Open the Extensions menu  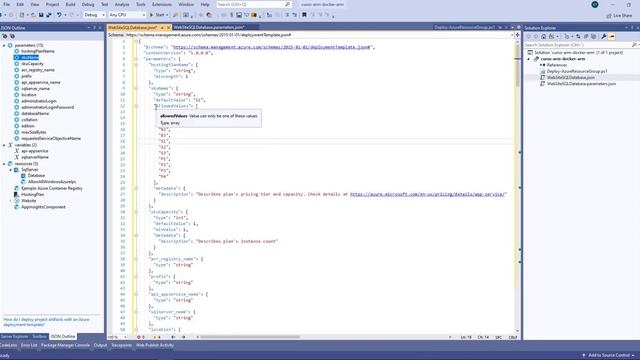tap(162, 4)
